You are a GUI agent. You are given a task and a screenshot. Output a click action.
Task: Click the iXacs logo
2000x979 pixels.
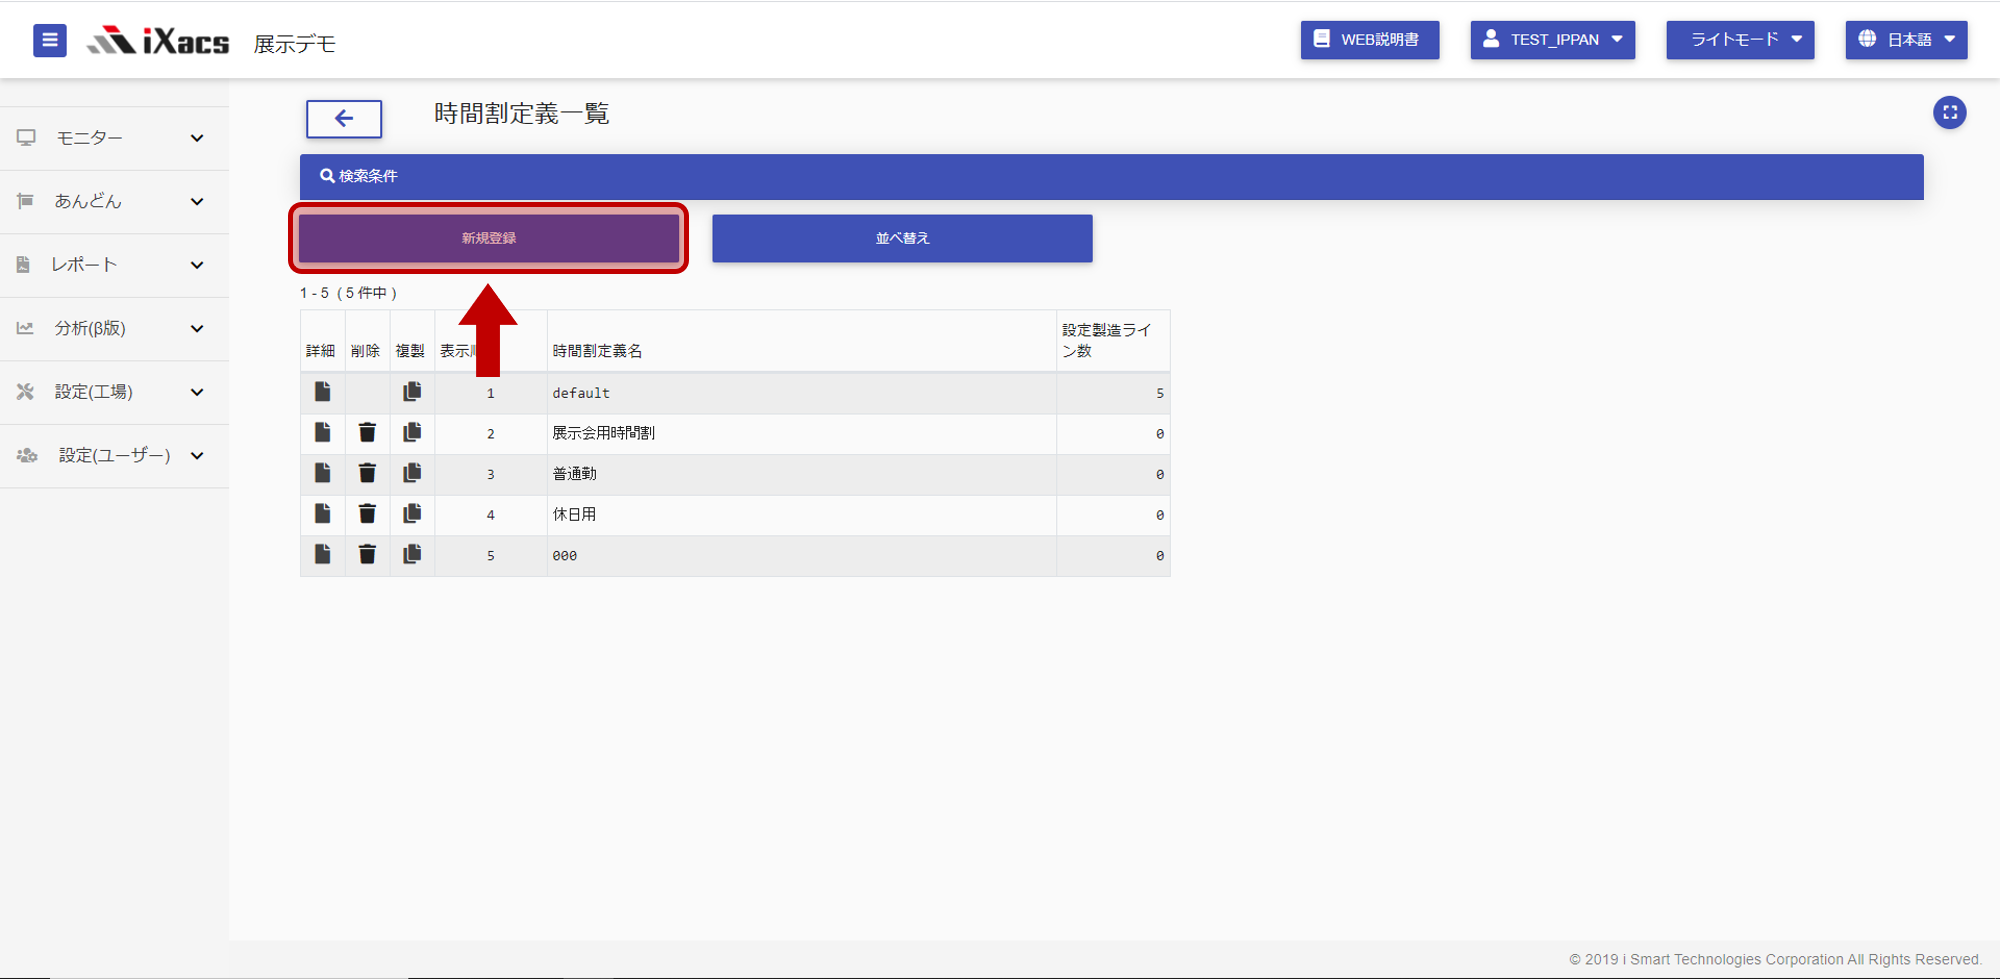pyautogui.click(x=158, y=41)
